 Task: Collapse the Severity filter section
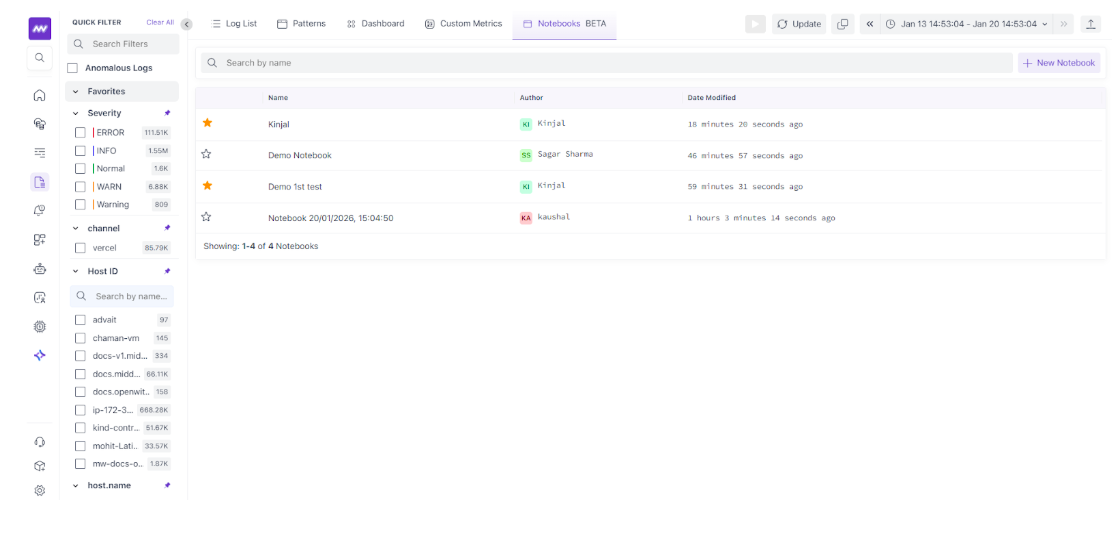tap(75, 114)
